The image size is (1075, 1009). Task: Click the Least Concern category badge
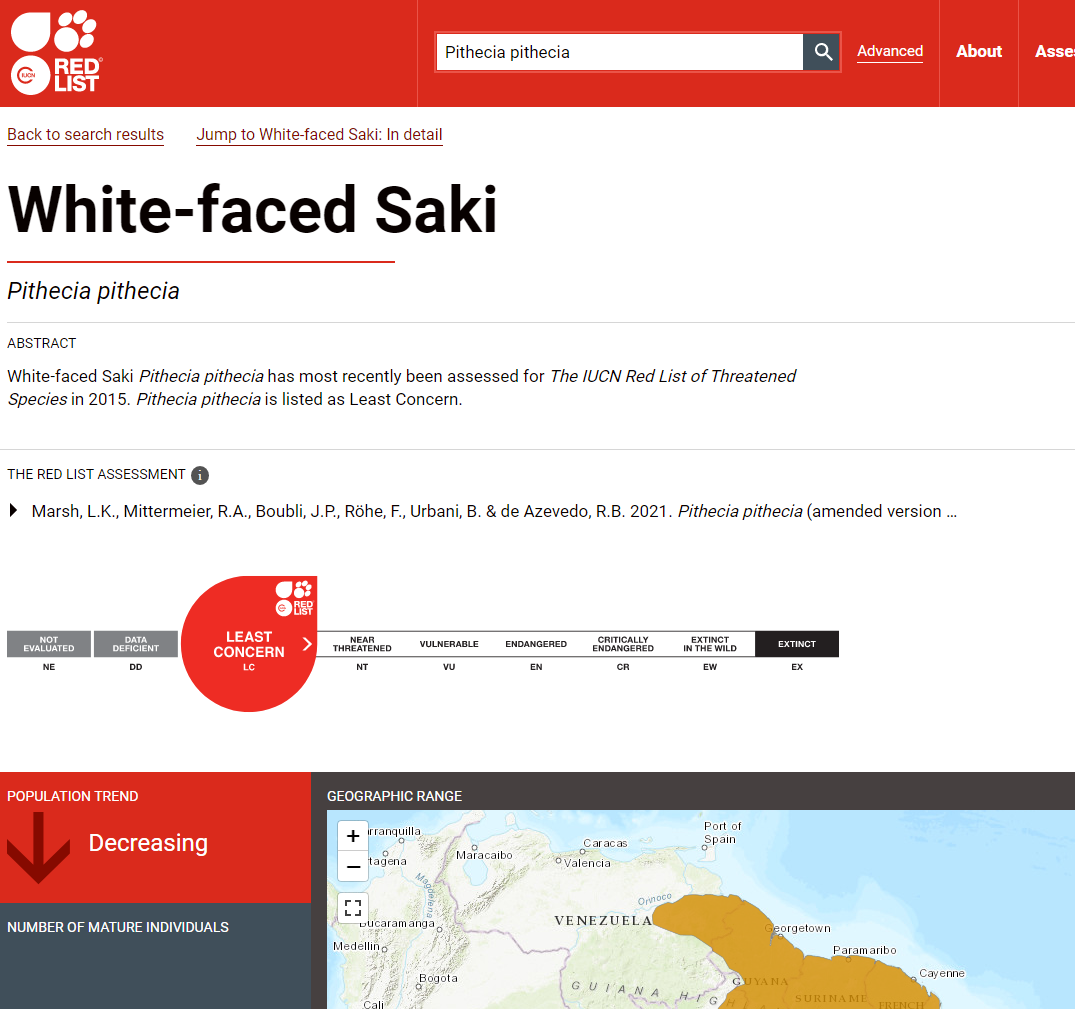pos(249,644)
